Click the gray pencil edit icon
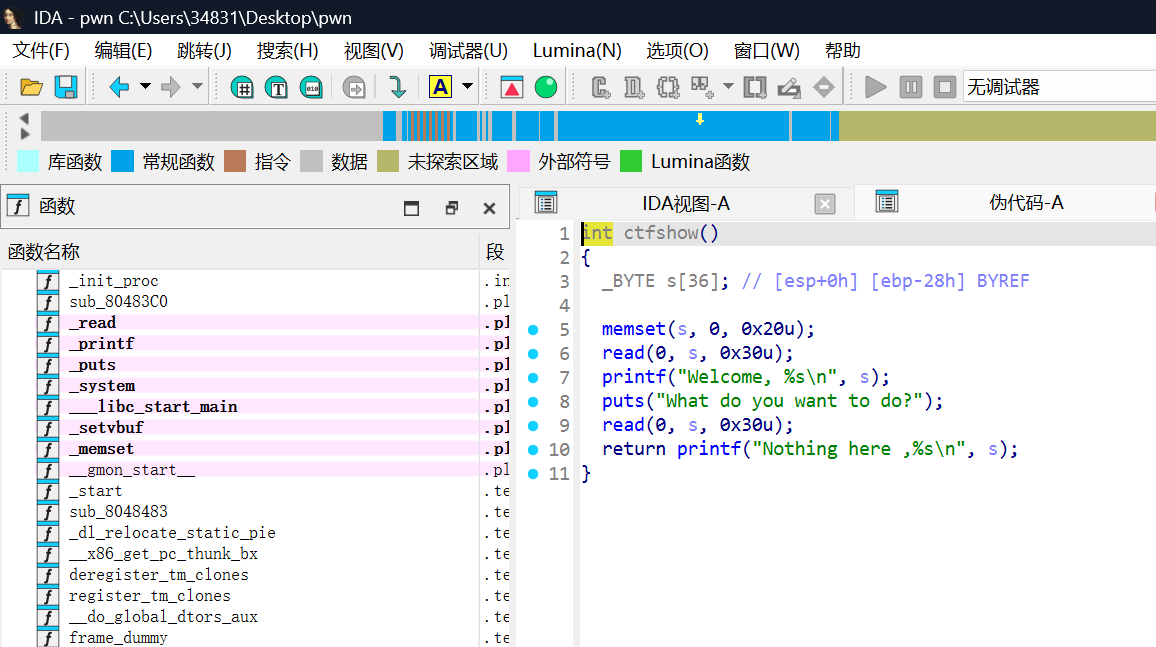1156x647 pixels. tap(789, 87)
